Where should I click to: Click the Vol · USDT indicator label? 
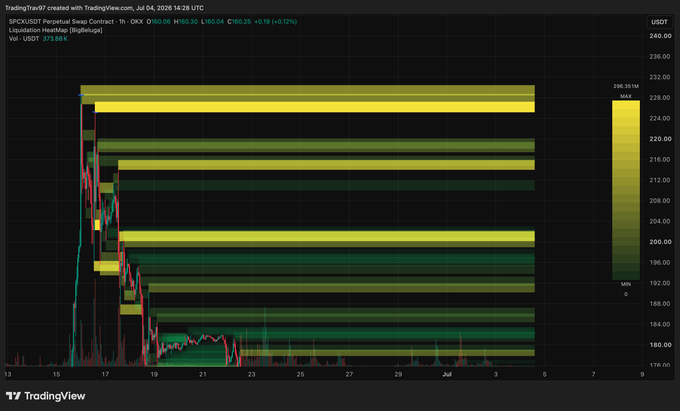click(24, 39)
